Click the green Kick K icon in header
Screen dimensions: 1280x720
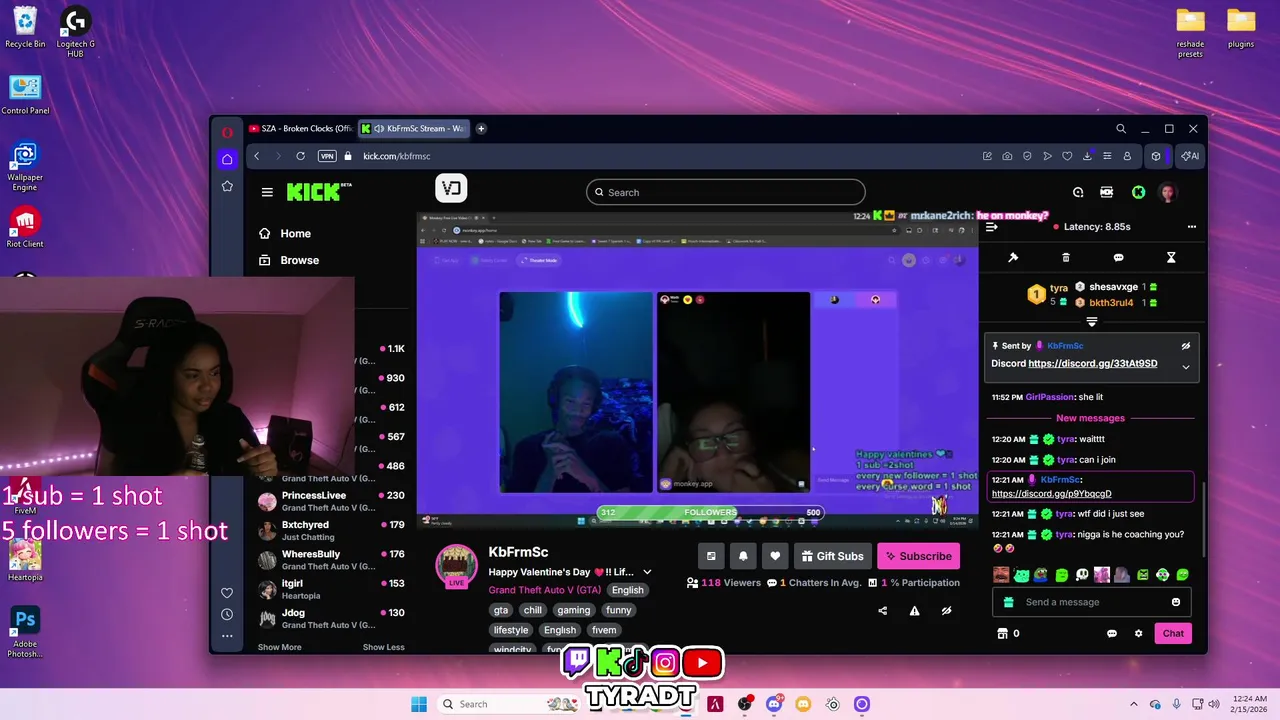click(1138, 192)
